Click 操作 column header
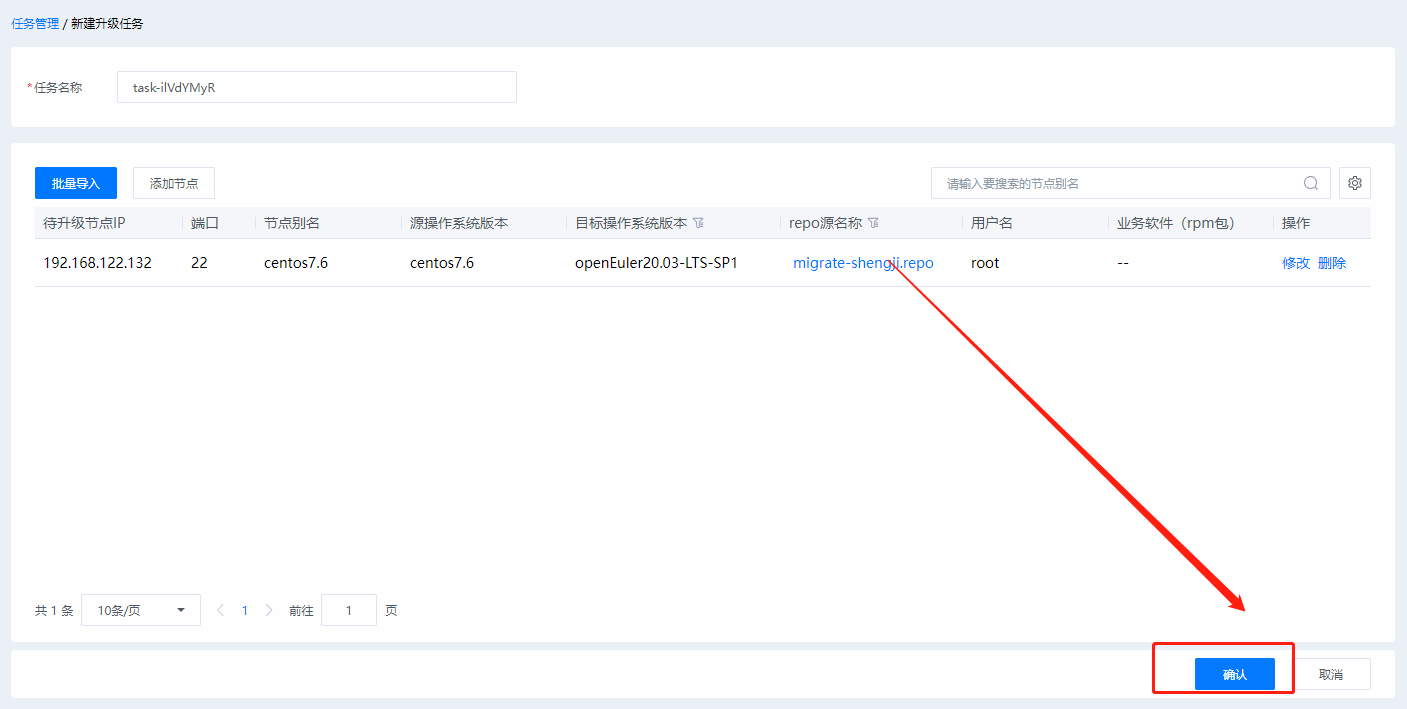Image resolution: width=1407 pixels, height=709 pixels. (1296, 223)
